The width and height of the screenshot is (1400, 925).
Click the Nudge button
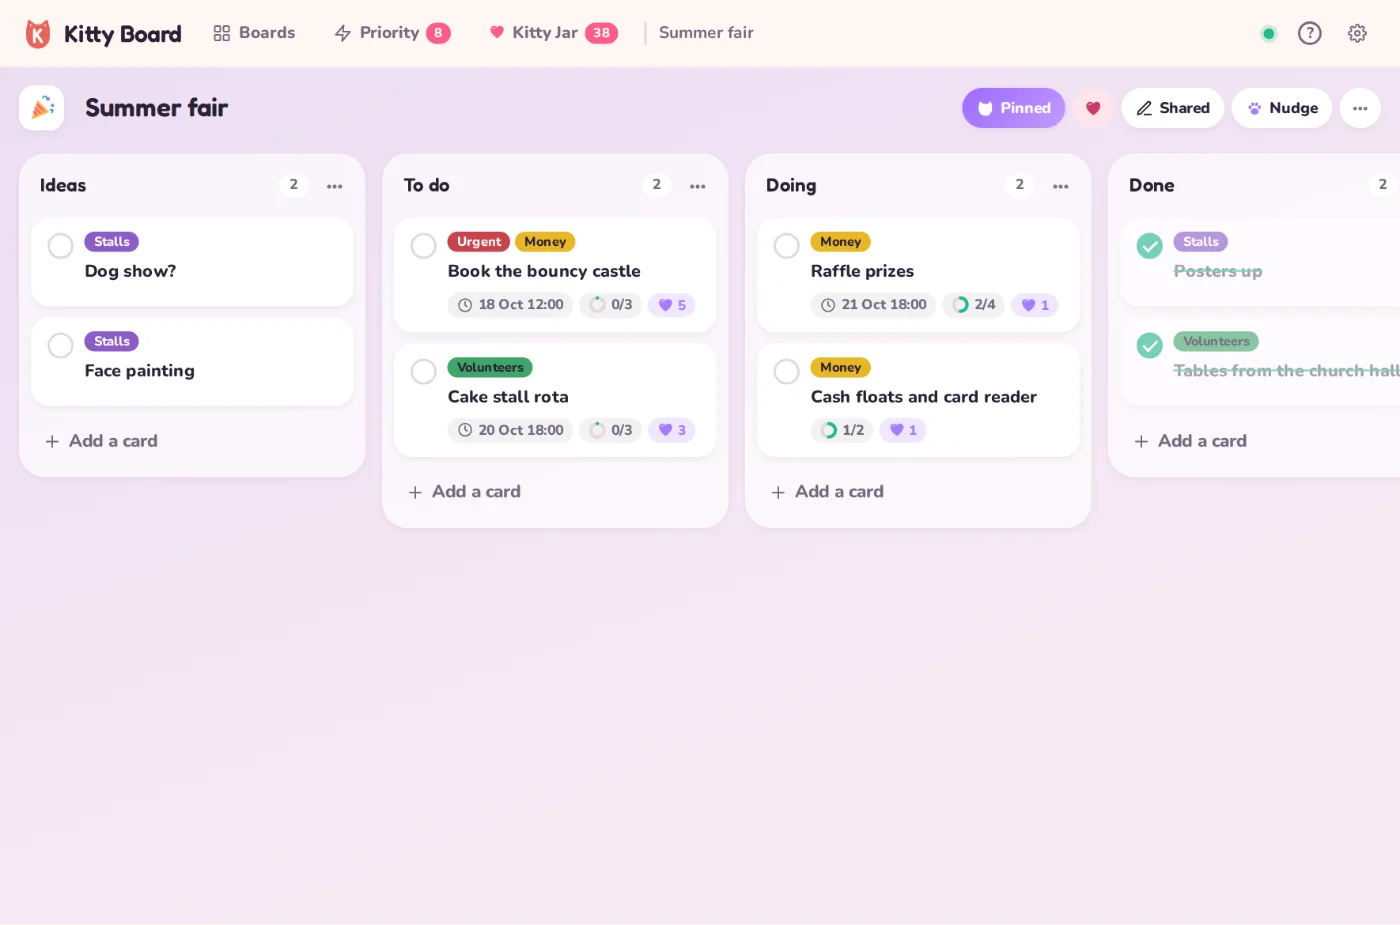click(x=1282, y=108)
